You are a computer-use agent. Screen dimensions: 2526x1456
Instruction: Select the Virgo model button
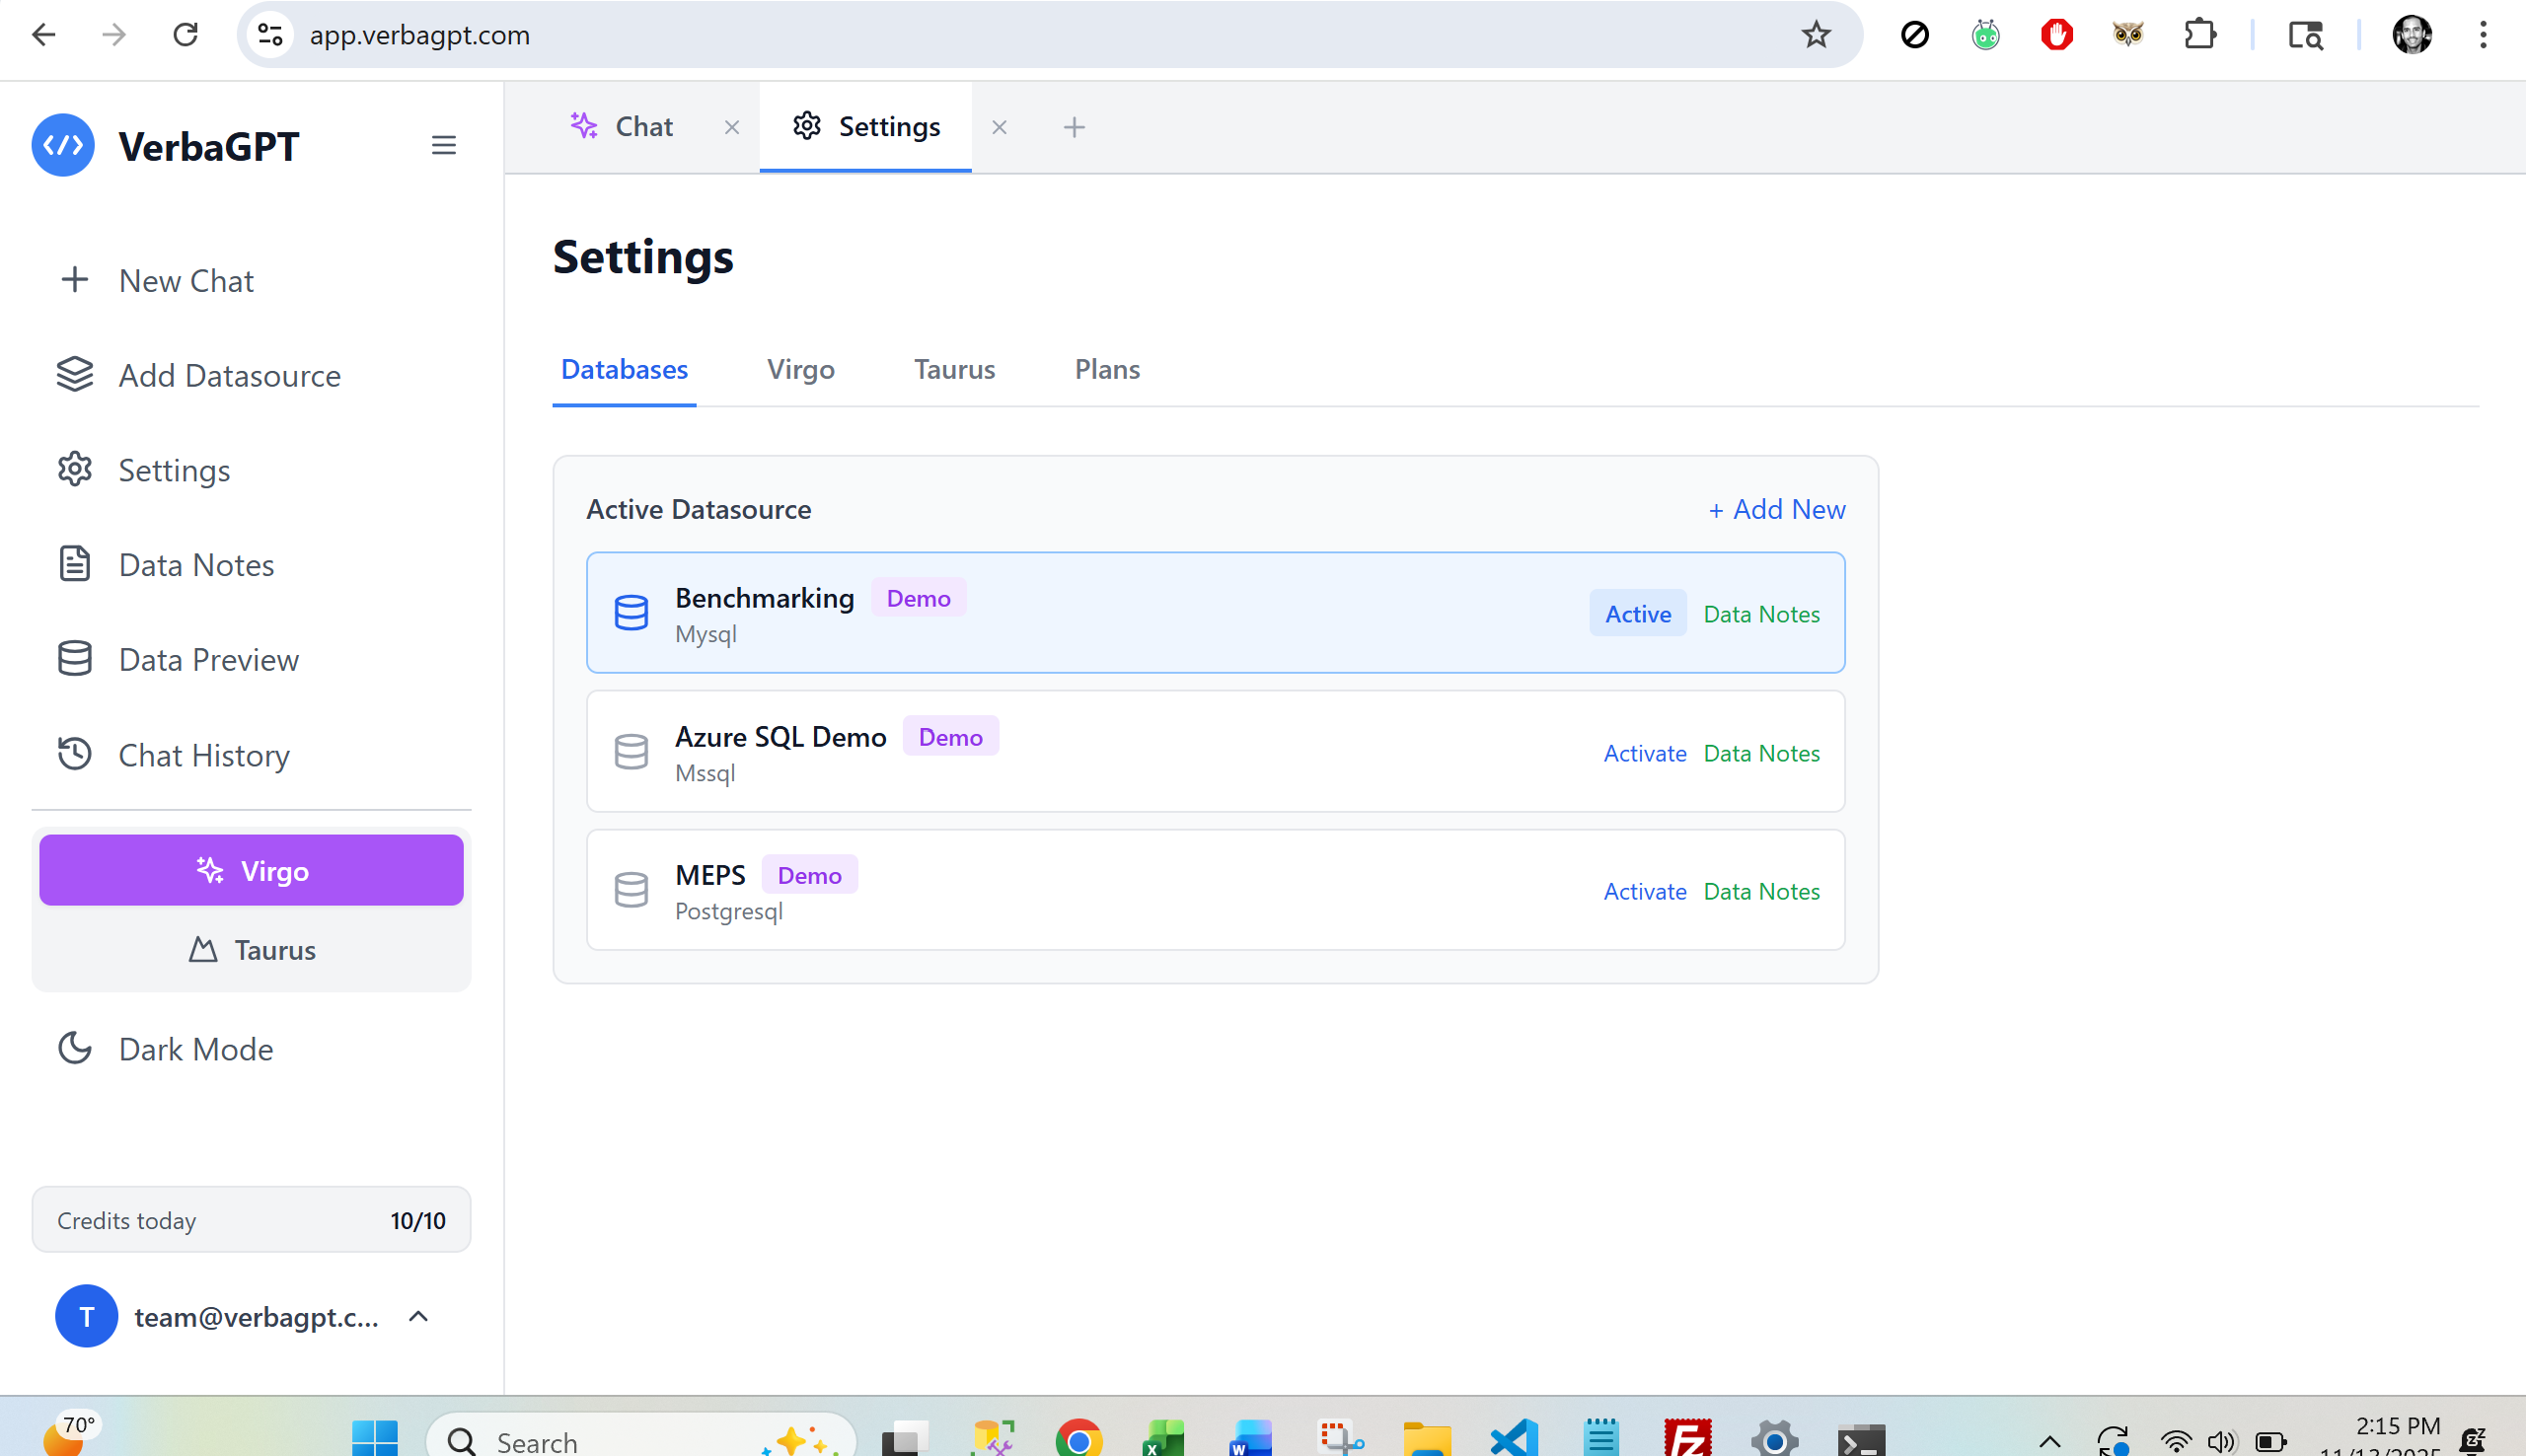(252, 871)
